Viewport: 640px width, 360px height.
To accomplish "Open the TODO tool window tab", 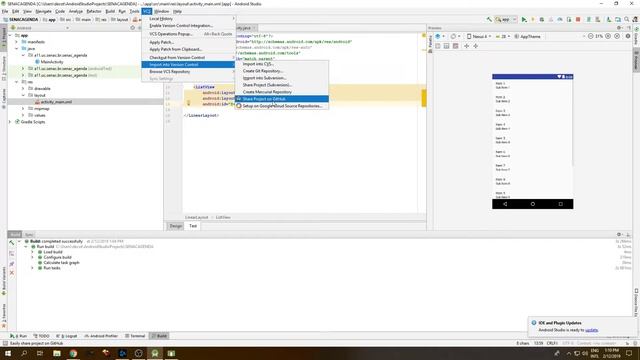I will 41,336.
